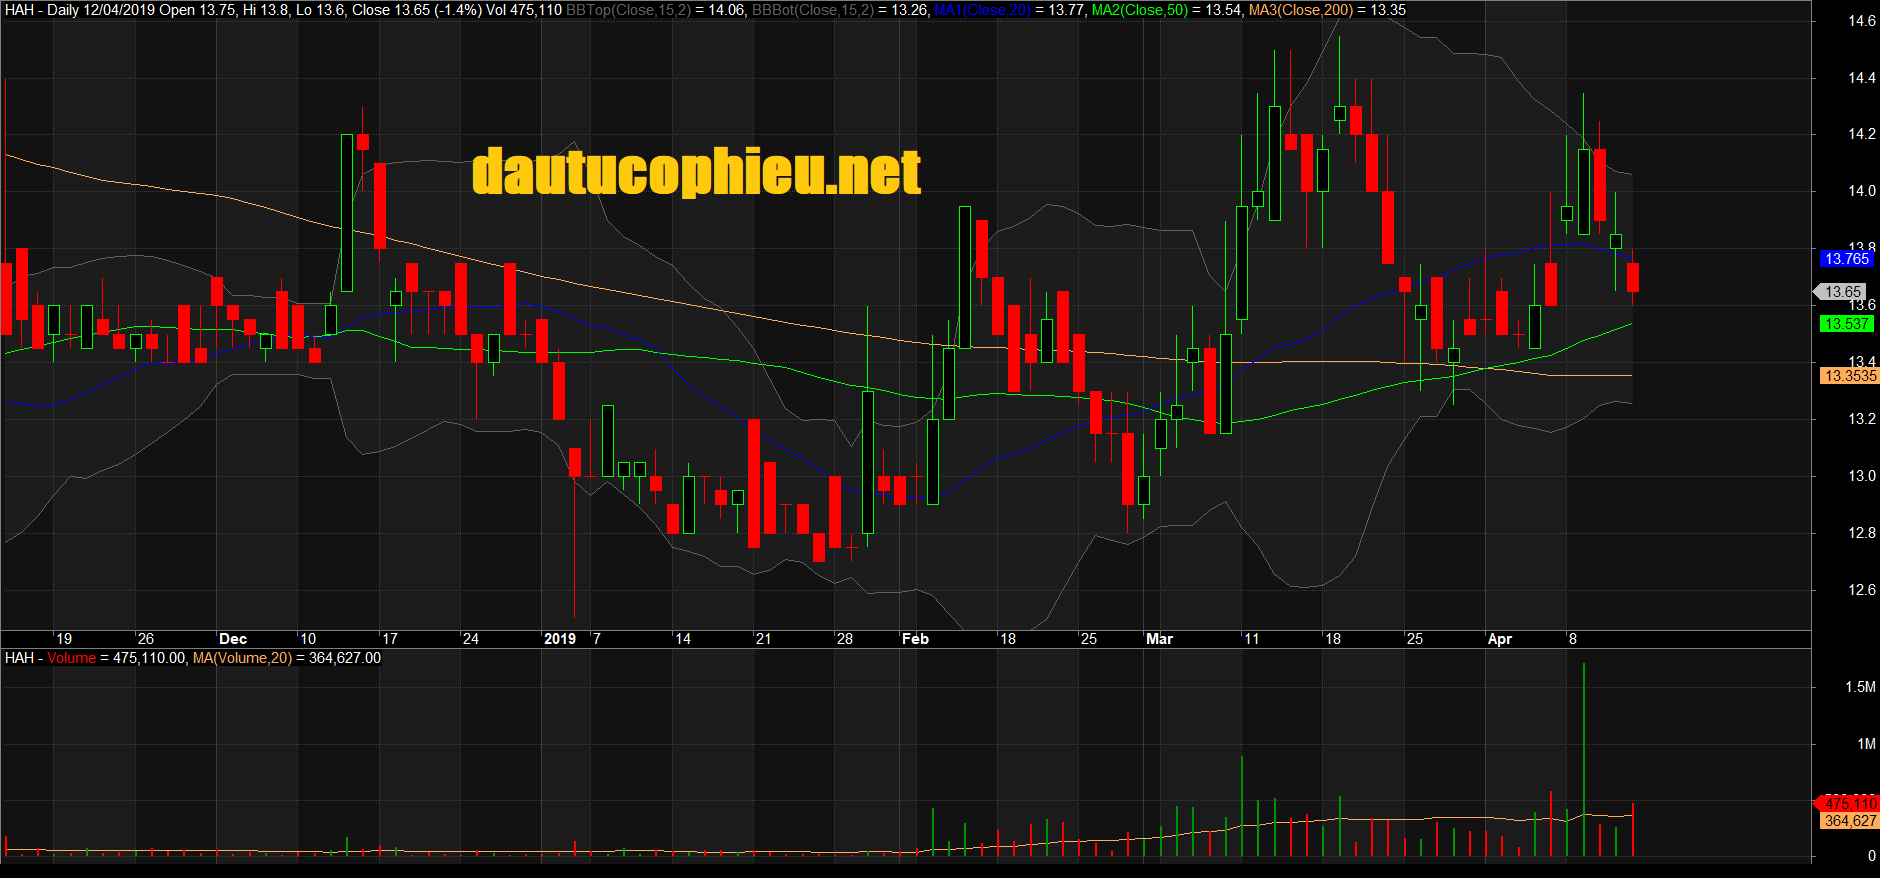Image resolution: width=1880 pixels, height=878 pixels.
Task: Click the 14.4 price axis label
Action: click(1862, 78)
